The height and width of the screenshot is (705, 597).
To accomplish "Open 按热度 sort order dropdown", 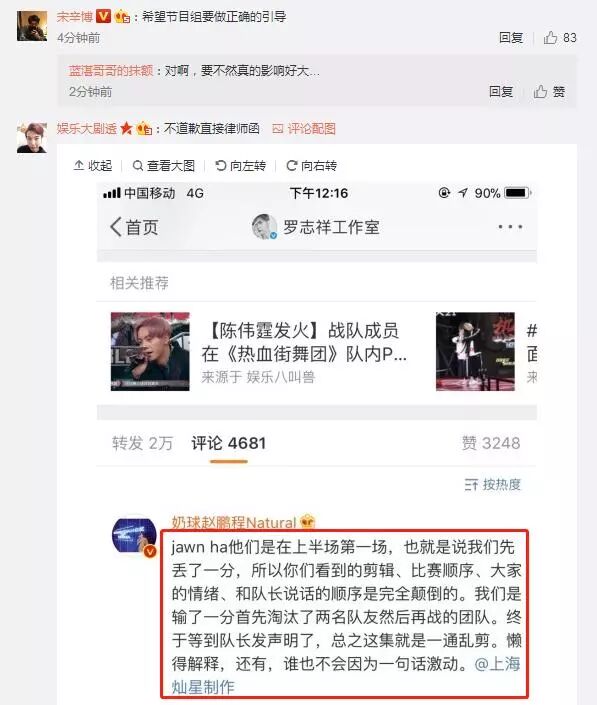I will [492, 485].
